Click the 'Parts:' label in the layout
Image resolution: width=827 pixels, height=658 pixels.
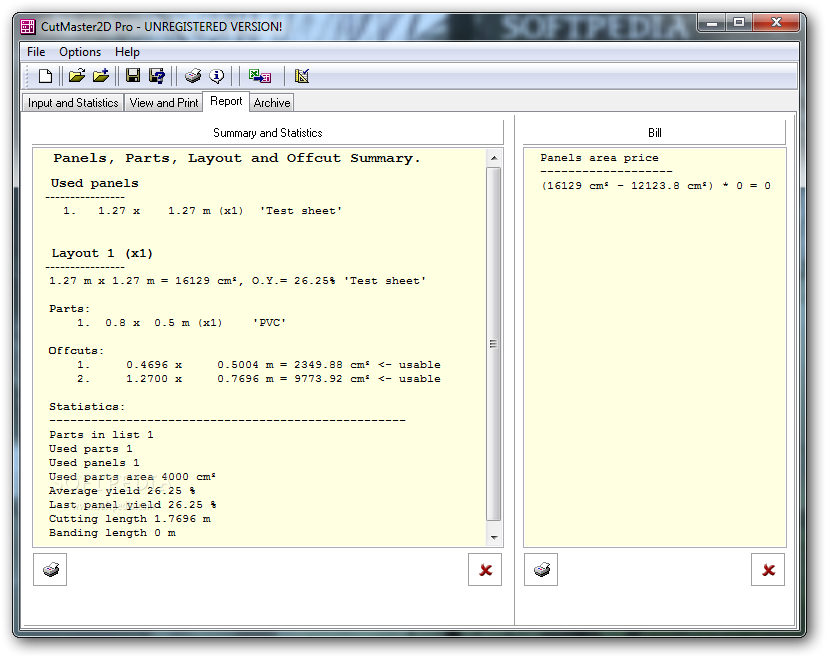(x=70, y=308)
